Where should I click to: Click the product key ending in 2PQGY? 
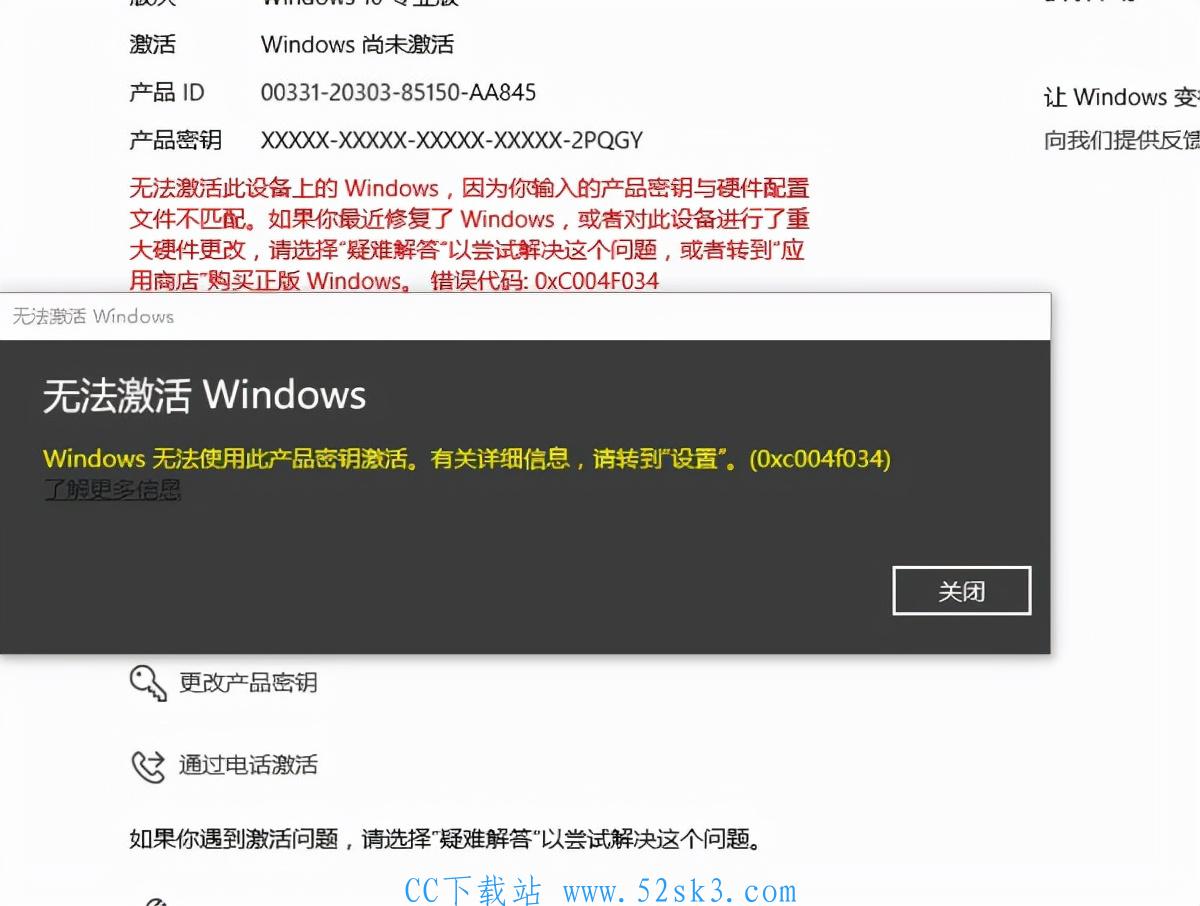(452, 140)
